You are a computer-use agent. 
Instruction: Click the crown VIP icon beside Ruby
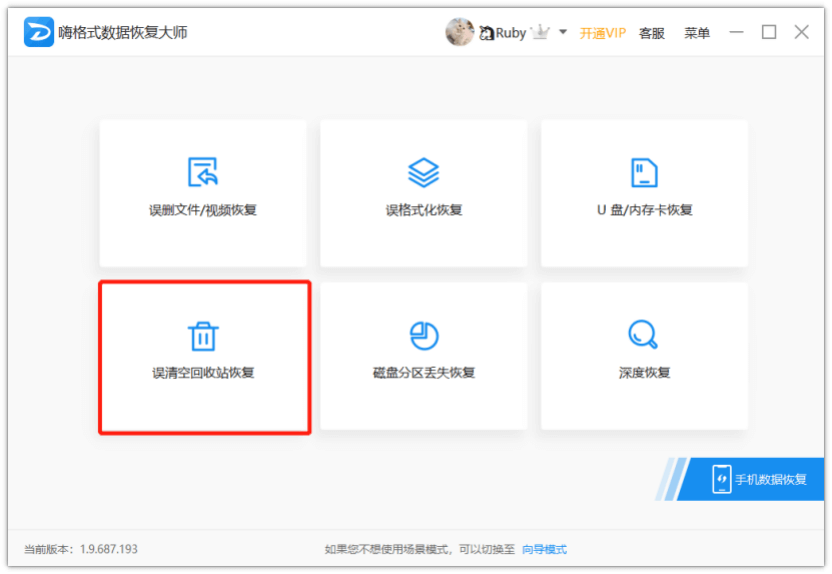pyautogui.click(x=540, y=32)
